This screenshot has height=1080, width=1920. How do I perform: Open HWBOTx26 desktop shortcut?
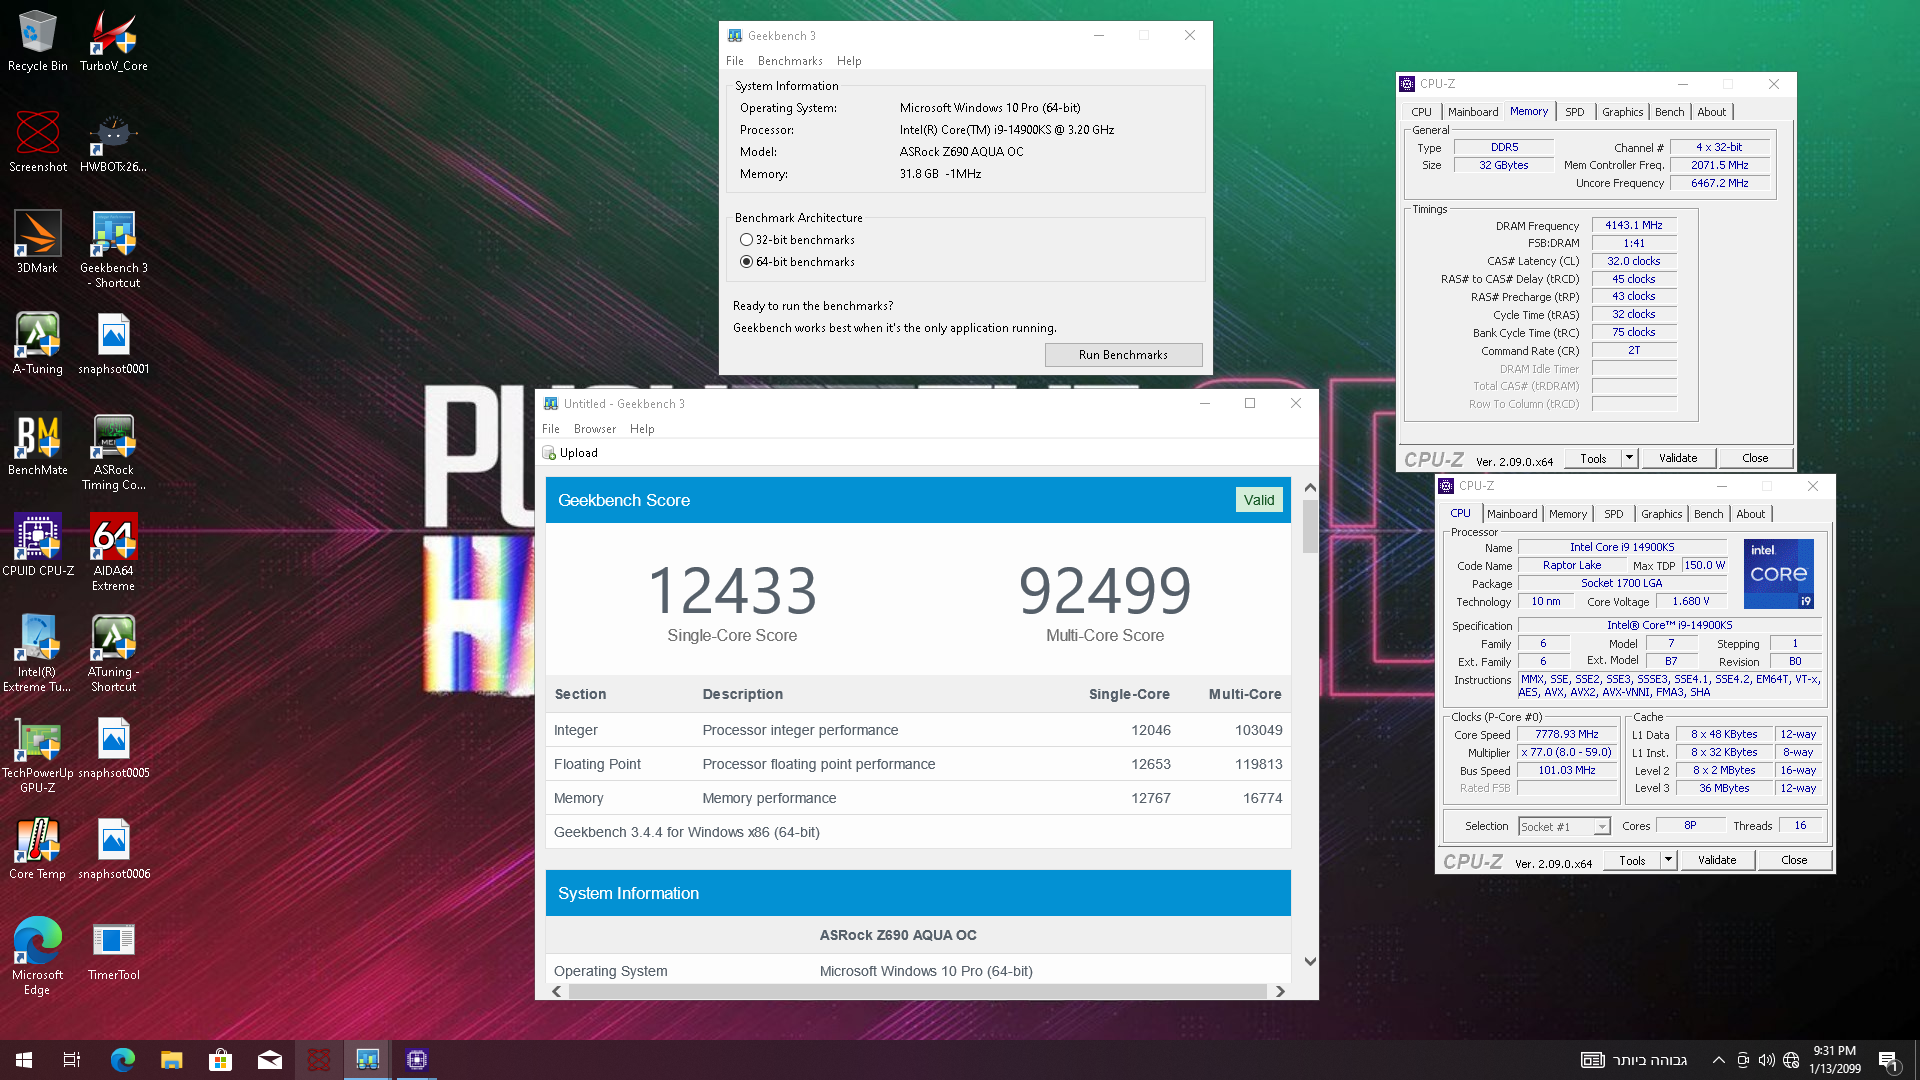[113, 142]
